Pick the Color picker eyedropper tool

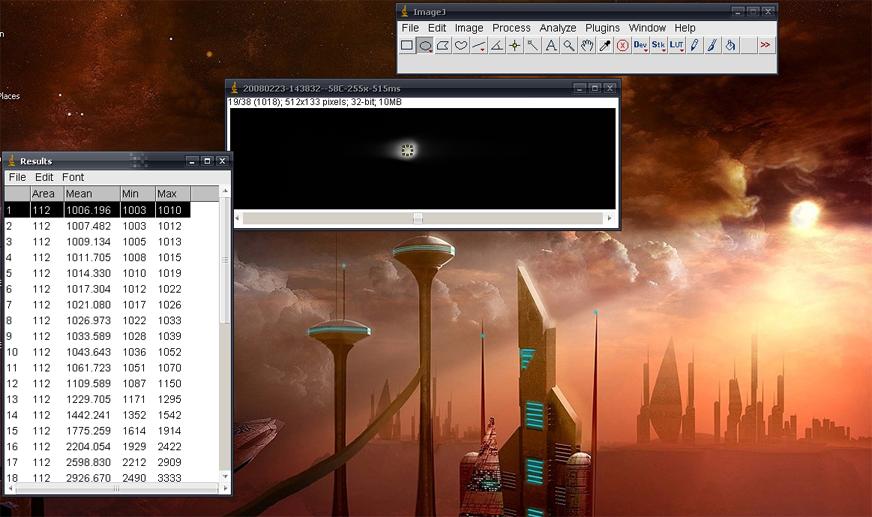tap(605, 45)
